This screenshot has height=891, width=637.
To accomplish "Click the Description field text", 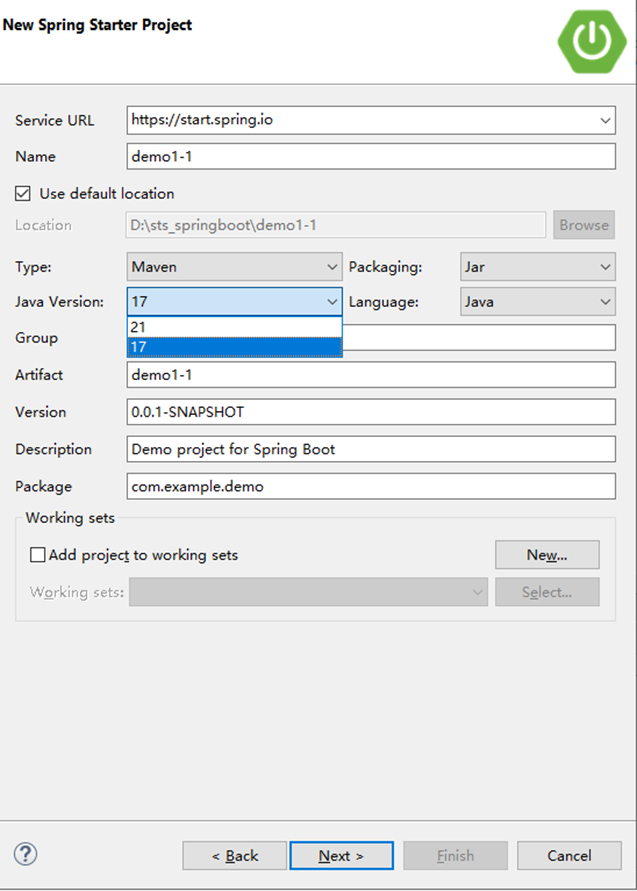I will pos(370,449).
